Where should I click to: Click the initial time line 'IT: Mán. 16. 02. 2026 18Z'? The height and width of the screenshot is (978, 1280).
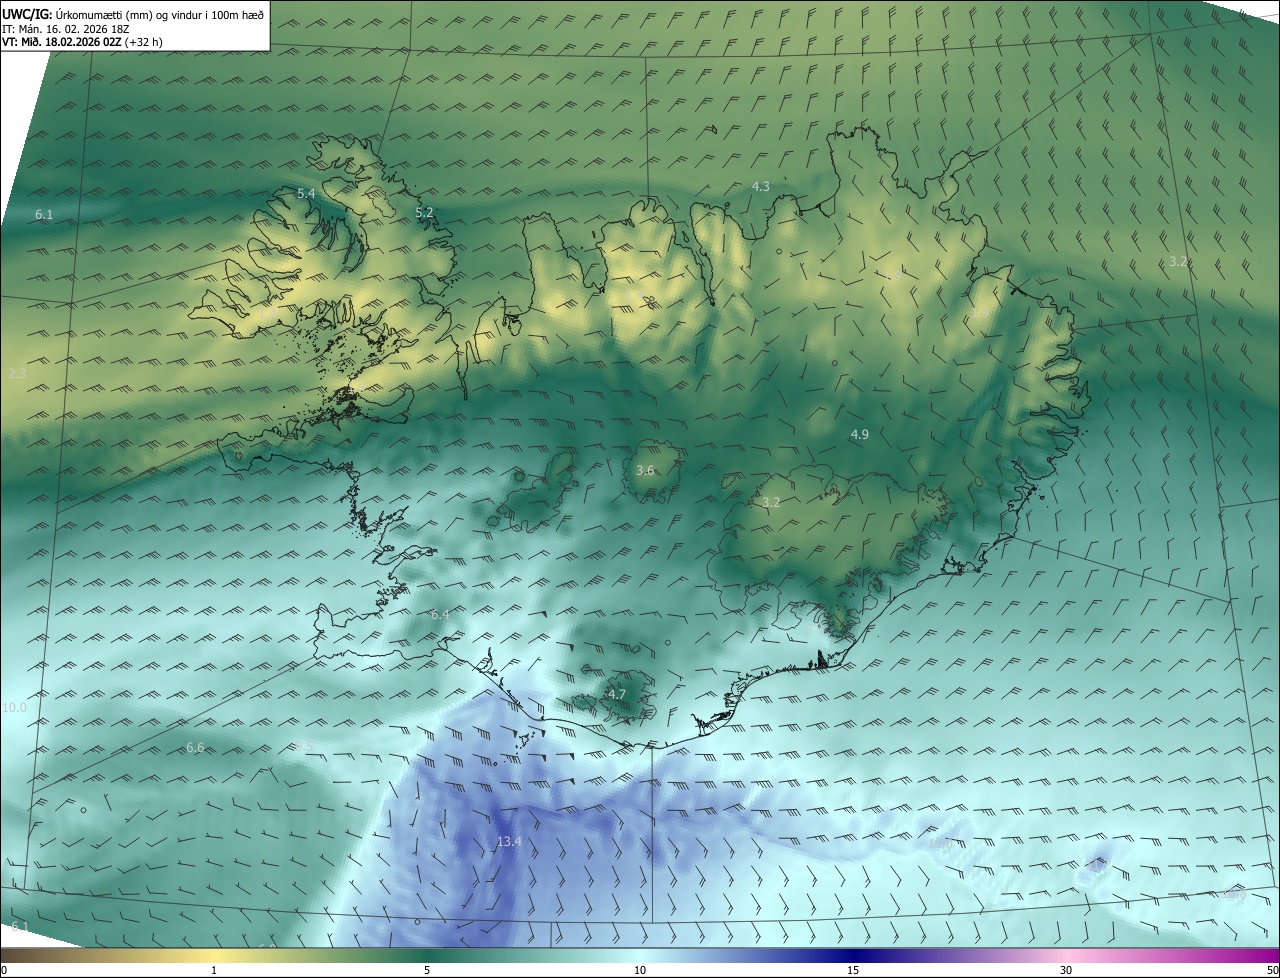click(66, 29)
